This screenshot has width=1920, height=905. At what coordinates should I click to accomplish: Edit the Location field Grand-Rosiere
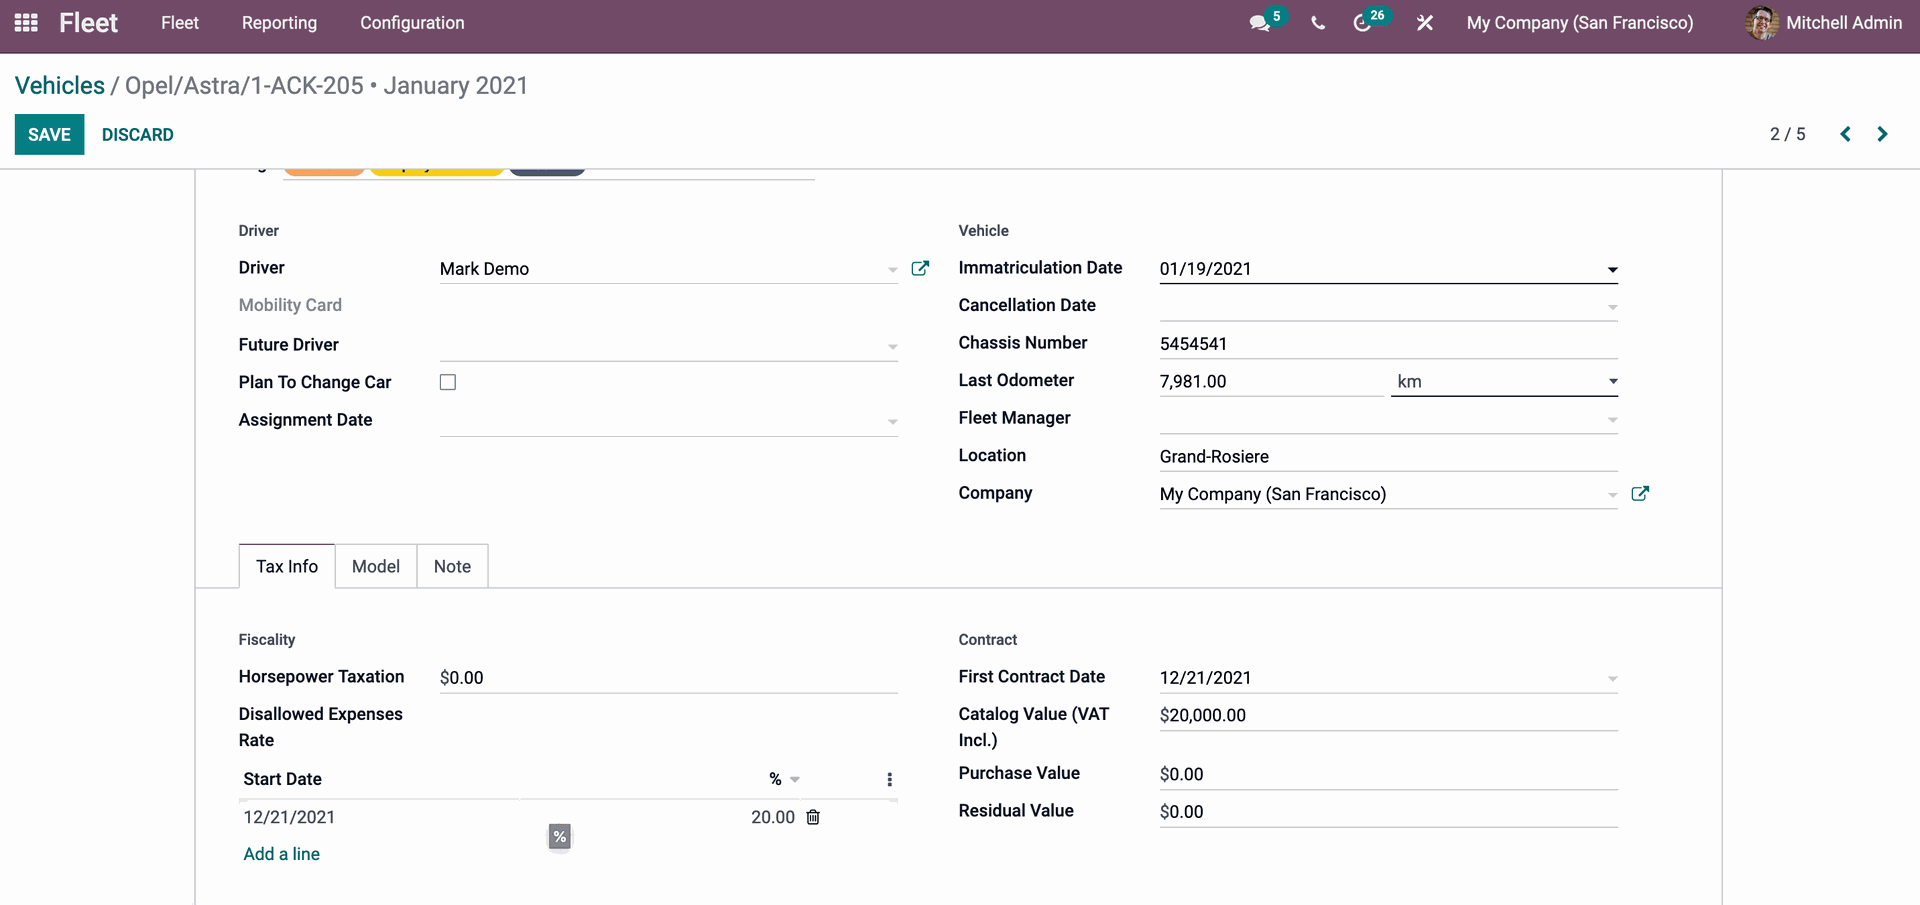pyautogui.click(x=1389, y=456)
